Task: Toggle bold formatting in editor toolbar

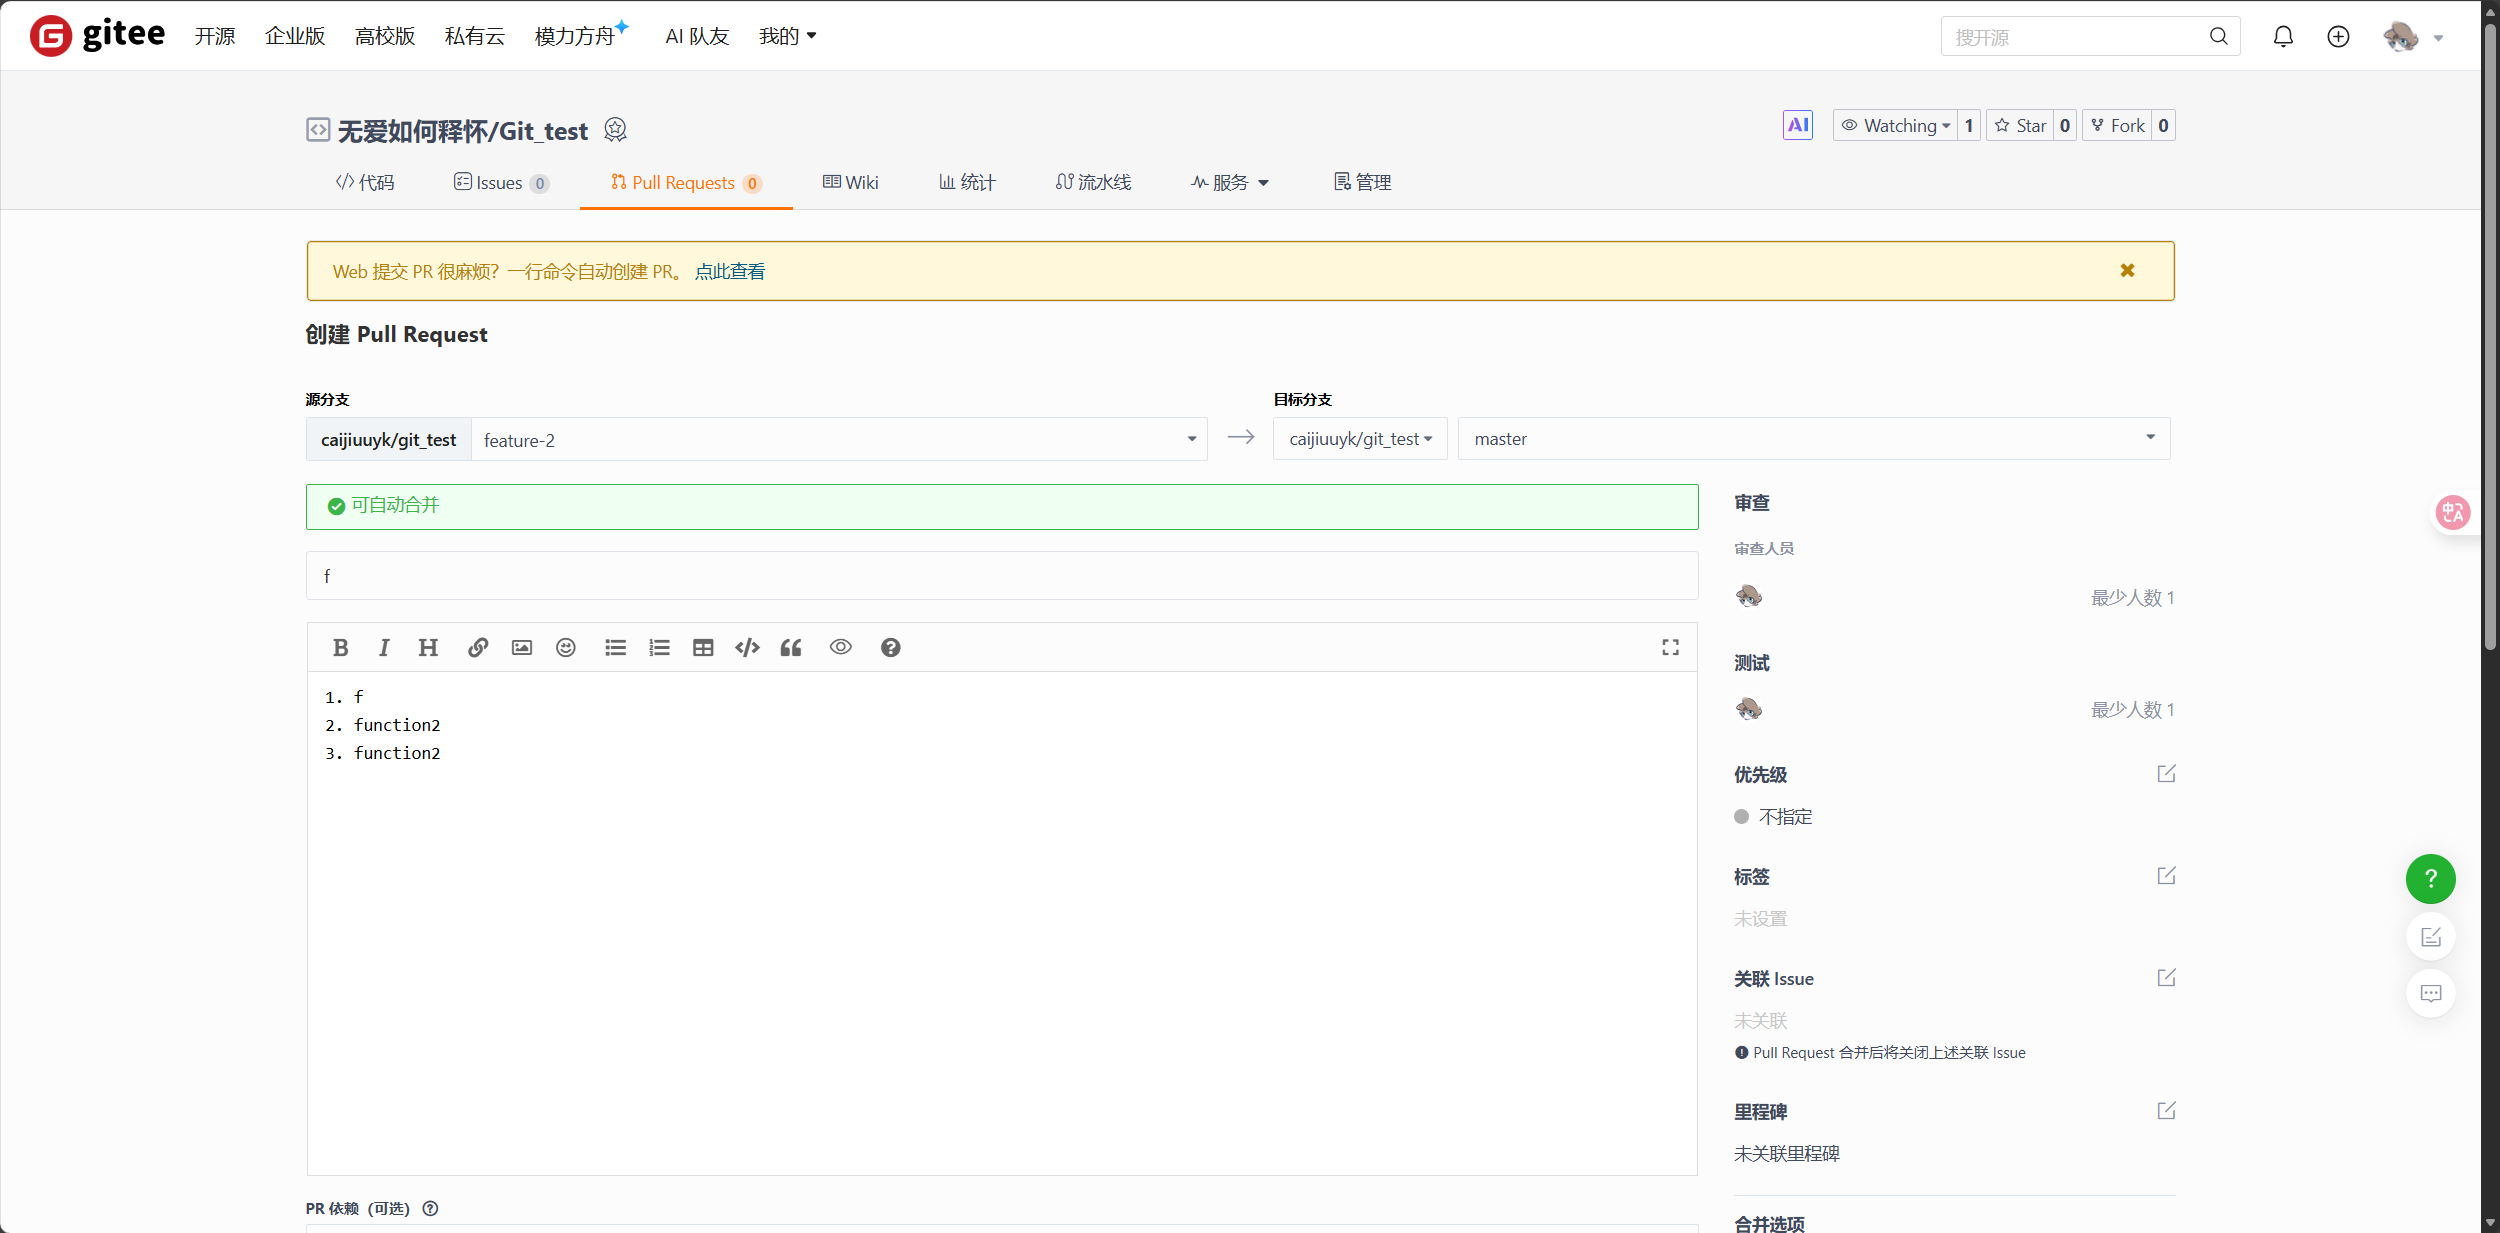Action: tap(340, 648)
